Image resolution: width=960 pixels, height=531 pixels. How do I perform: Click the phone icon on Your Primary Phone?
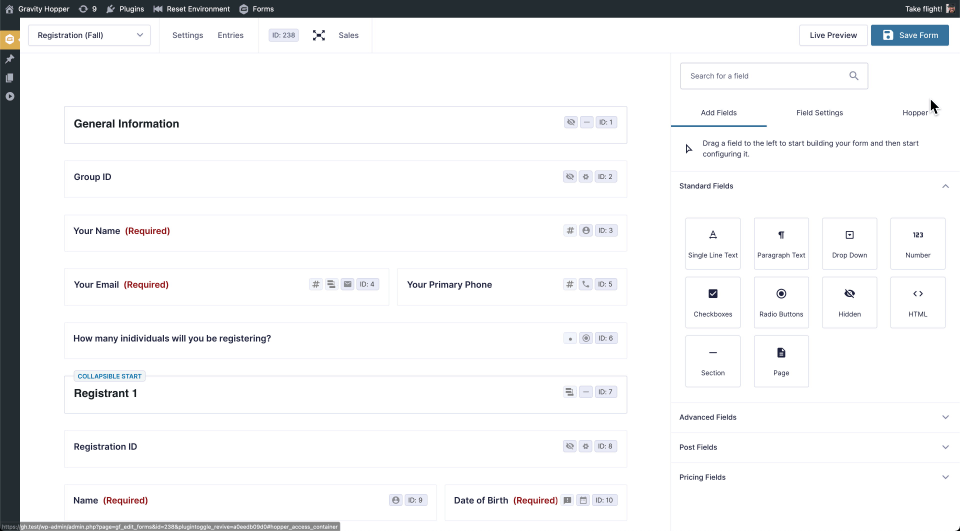[x=586, y=284]
